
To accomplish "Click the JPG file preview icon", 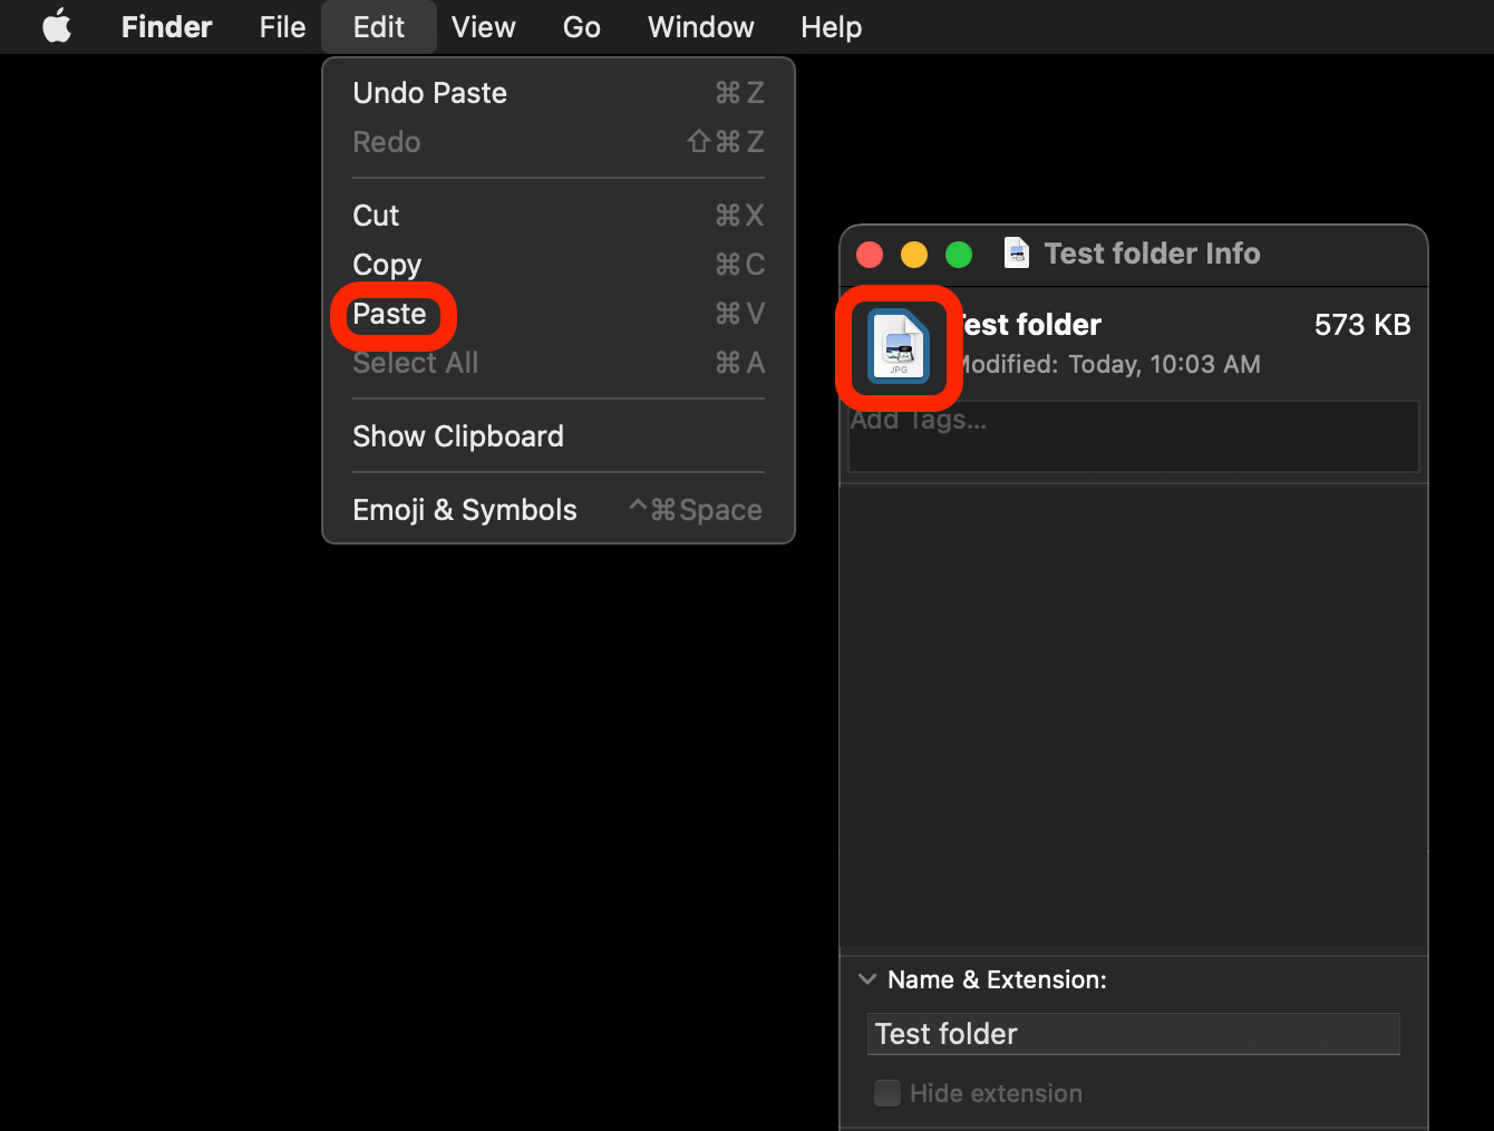I will pos(897,349).
